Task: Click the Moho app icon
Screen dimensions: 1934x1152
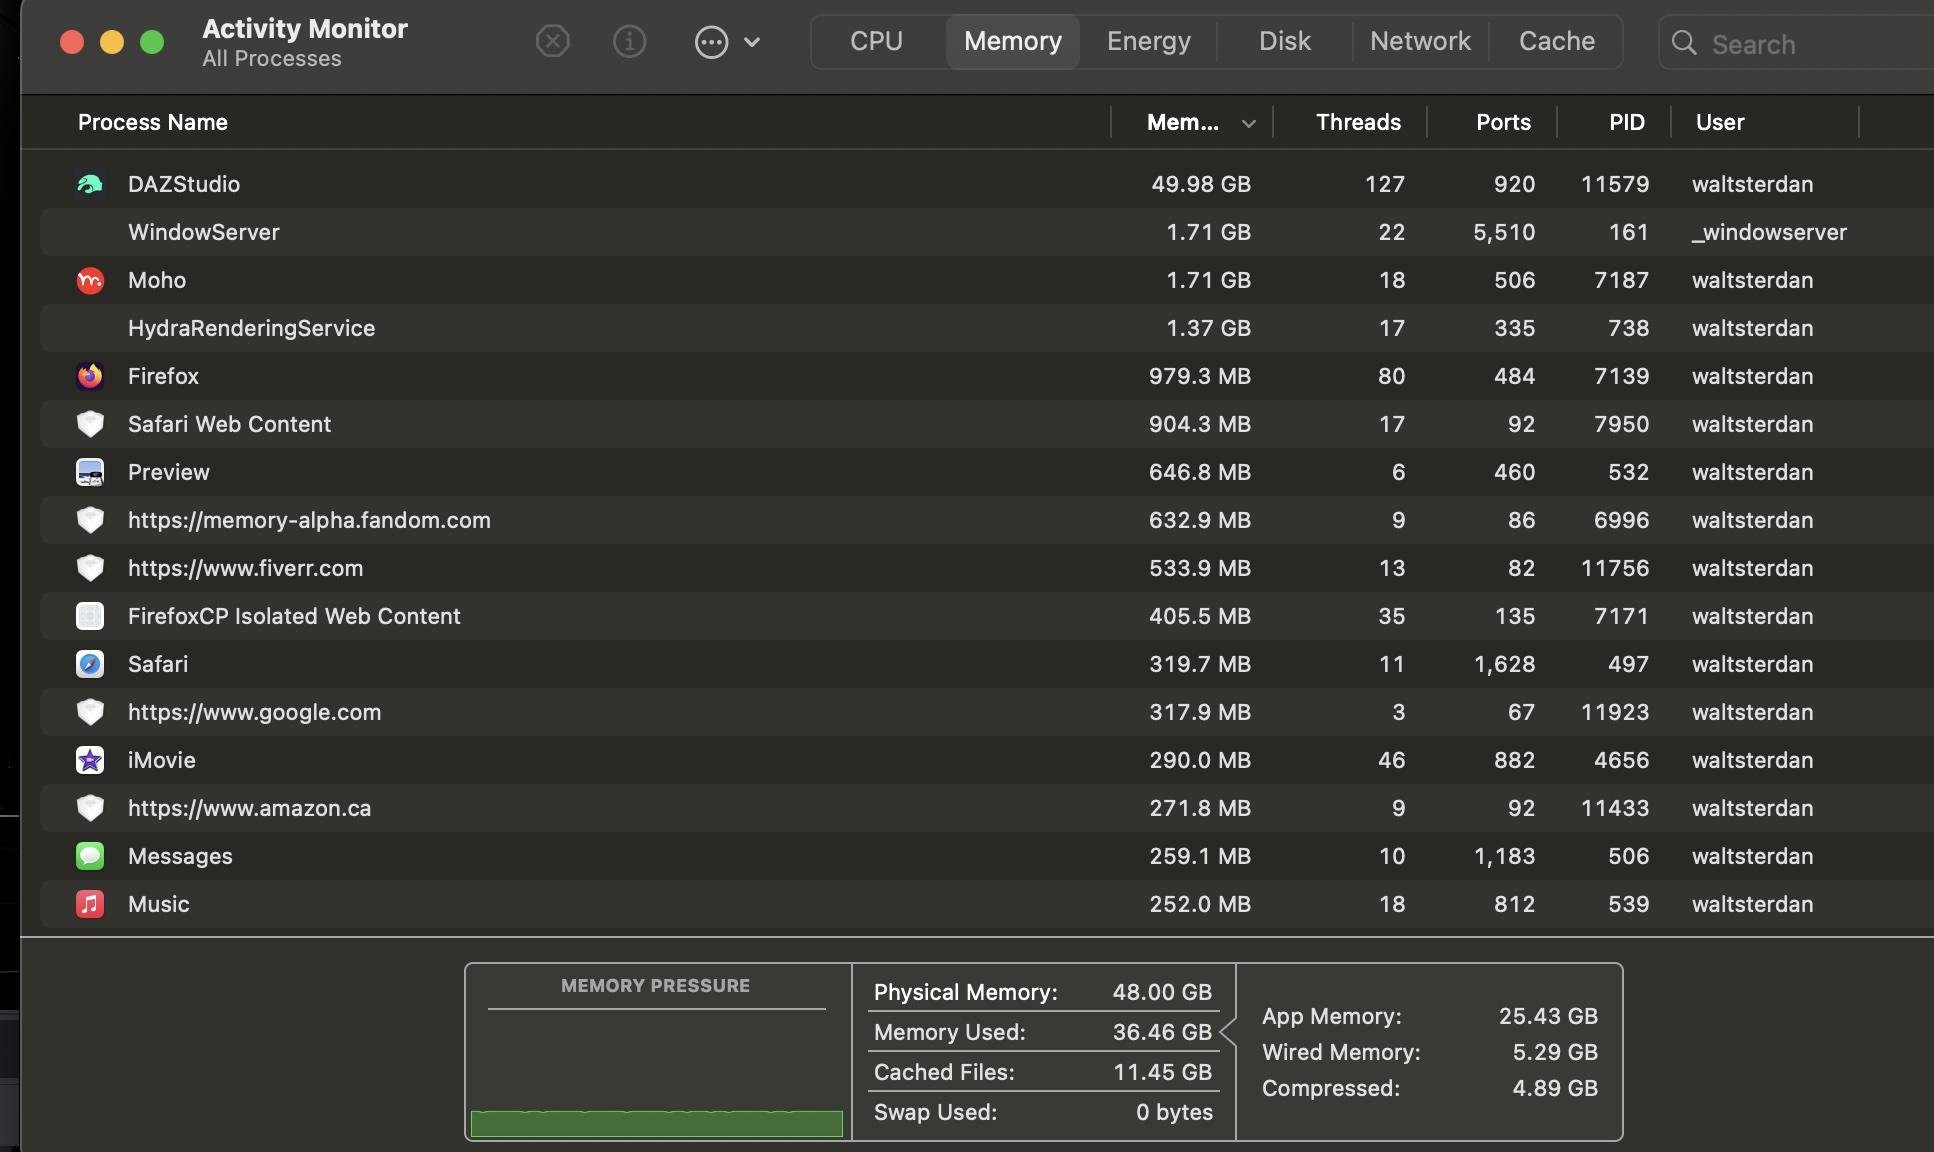Action: click(x=90, y=280)
